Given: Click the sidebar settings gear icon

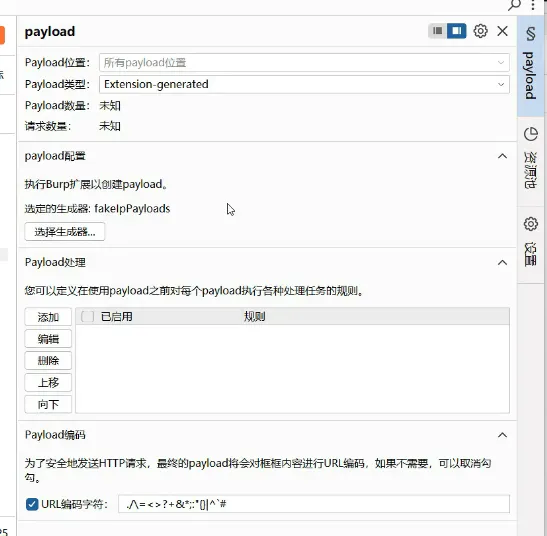Looking at the screenshot, I should point(530,224).
